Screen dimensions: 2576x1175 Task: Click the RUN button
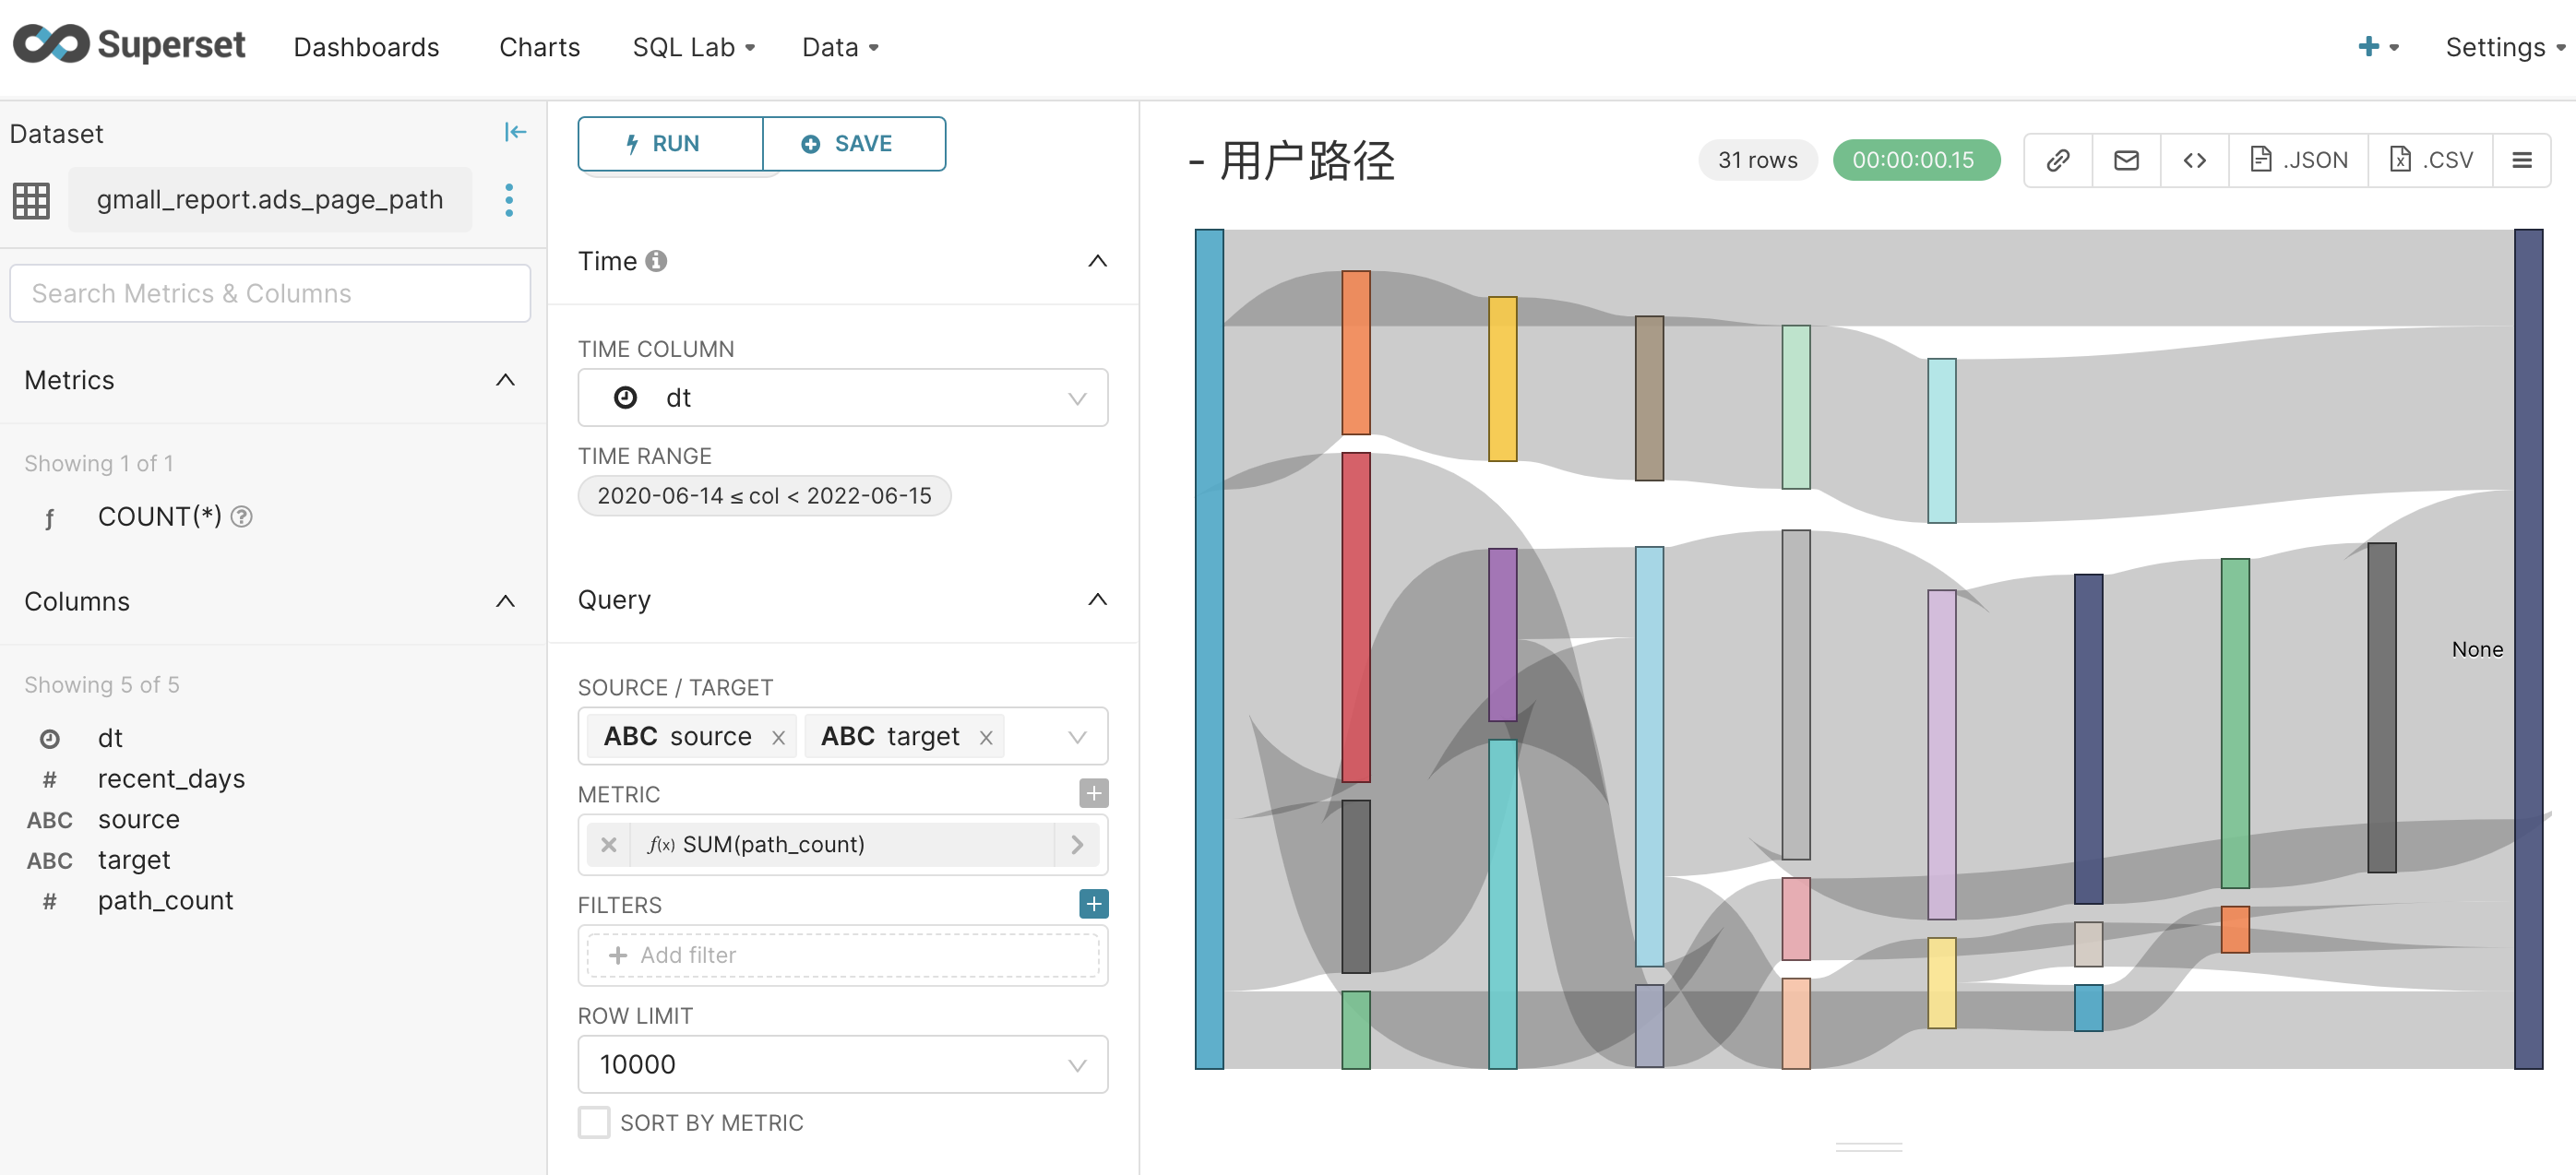[670, 144]
